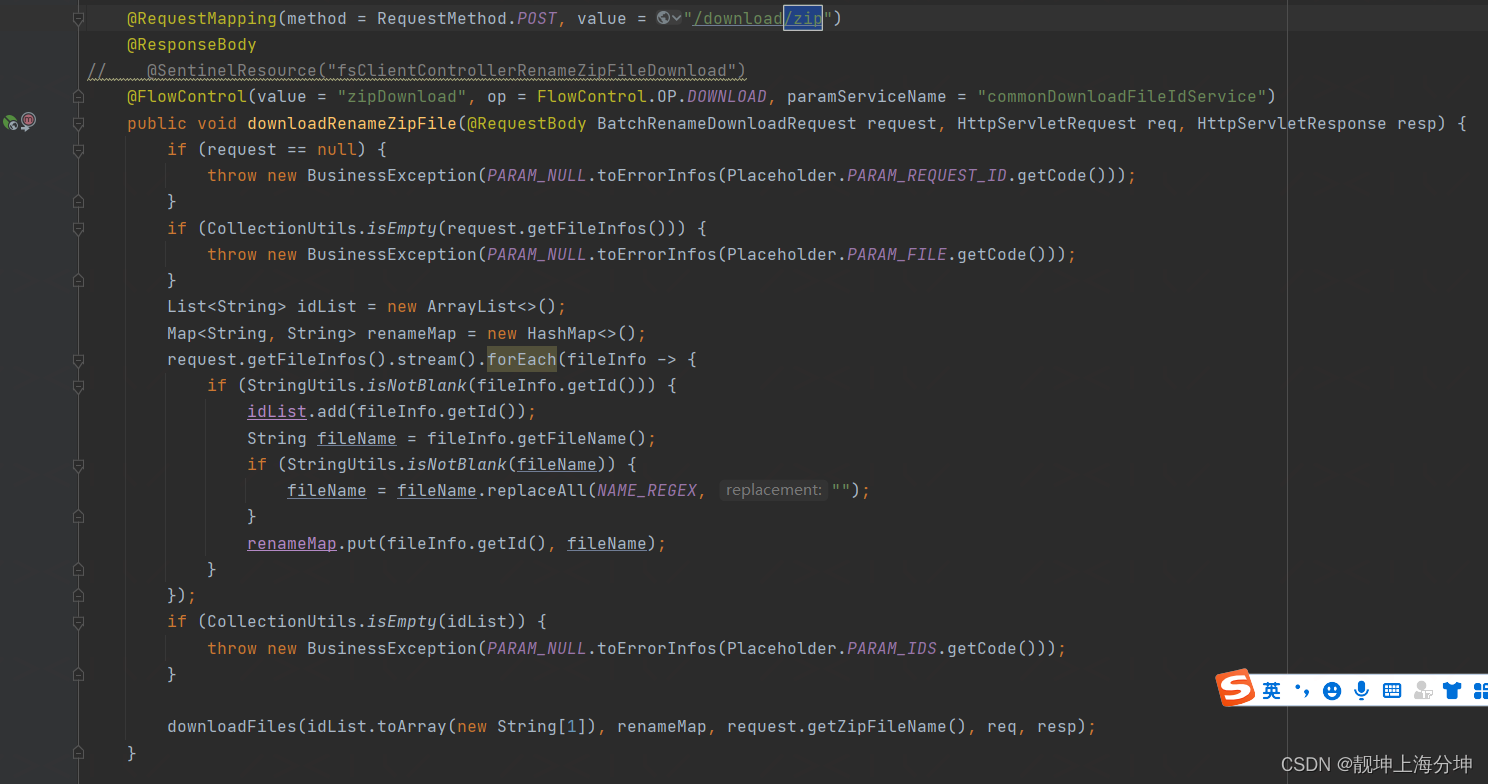
Task: Open the Sogou skin shirt icon
Action: 1452,690
